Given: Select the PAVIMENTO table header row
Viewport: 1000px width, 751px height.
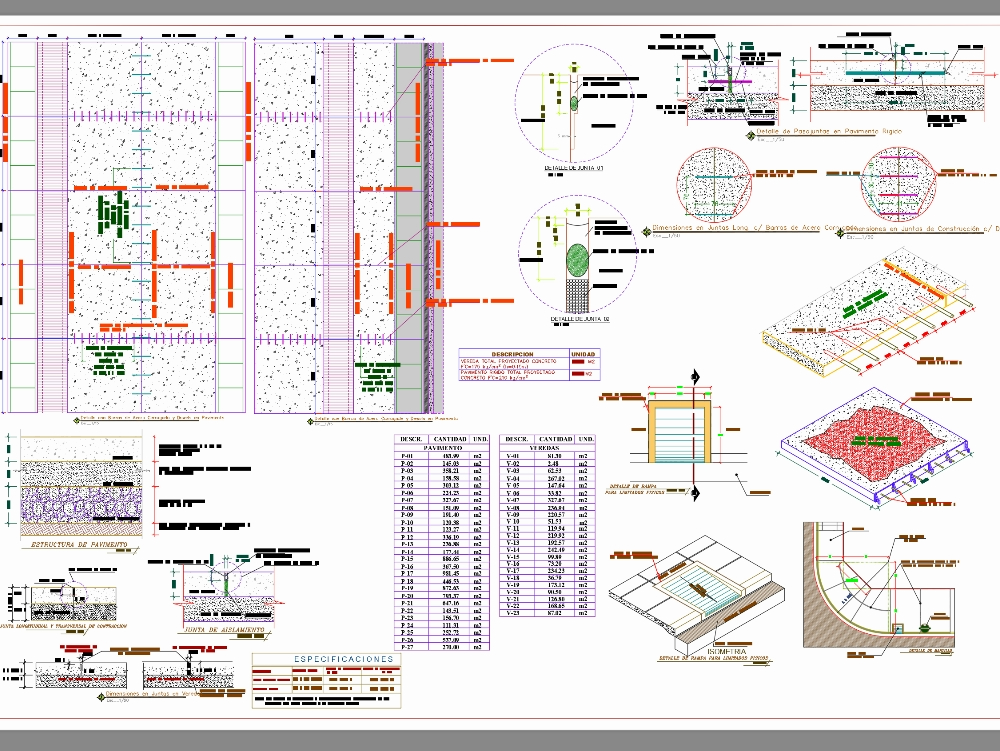Looking at the screenshot, I should click(445, 449).
